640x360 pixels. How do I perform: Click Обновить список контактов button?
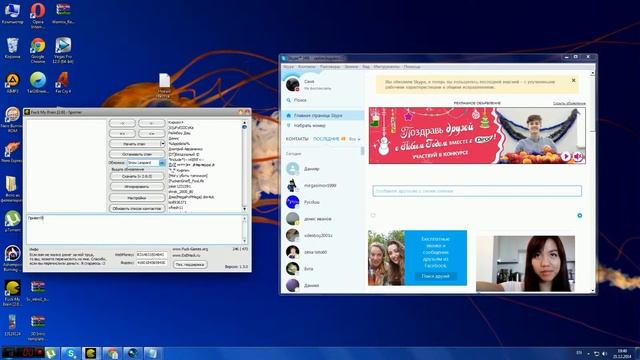[137, 208]
